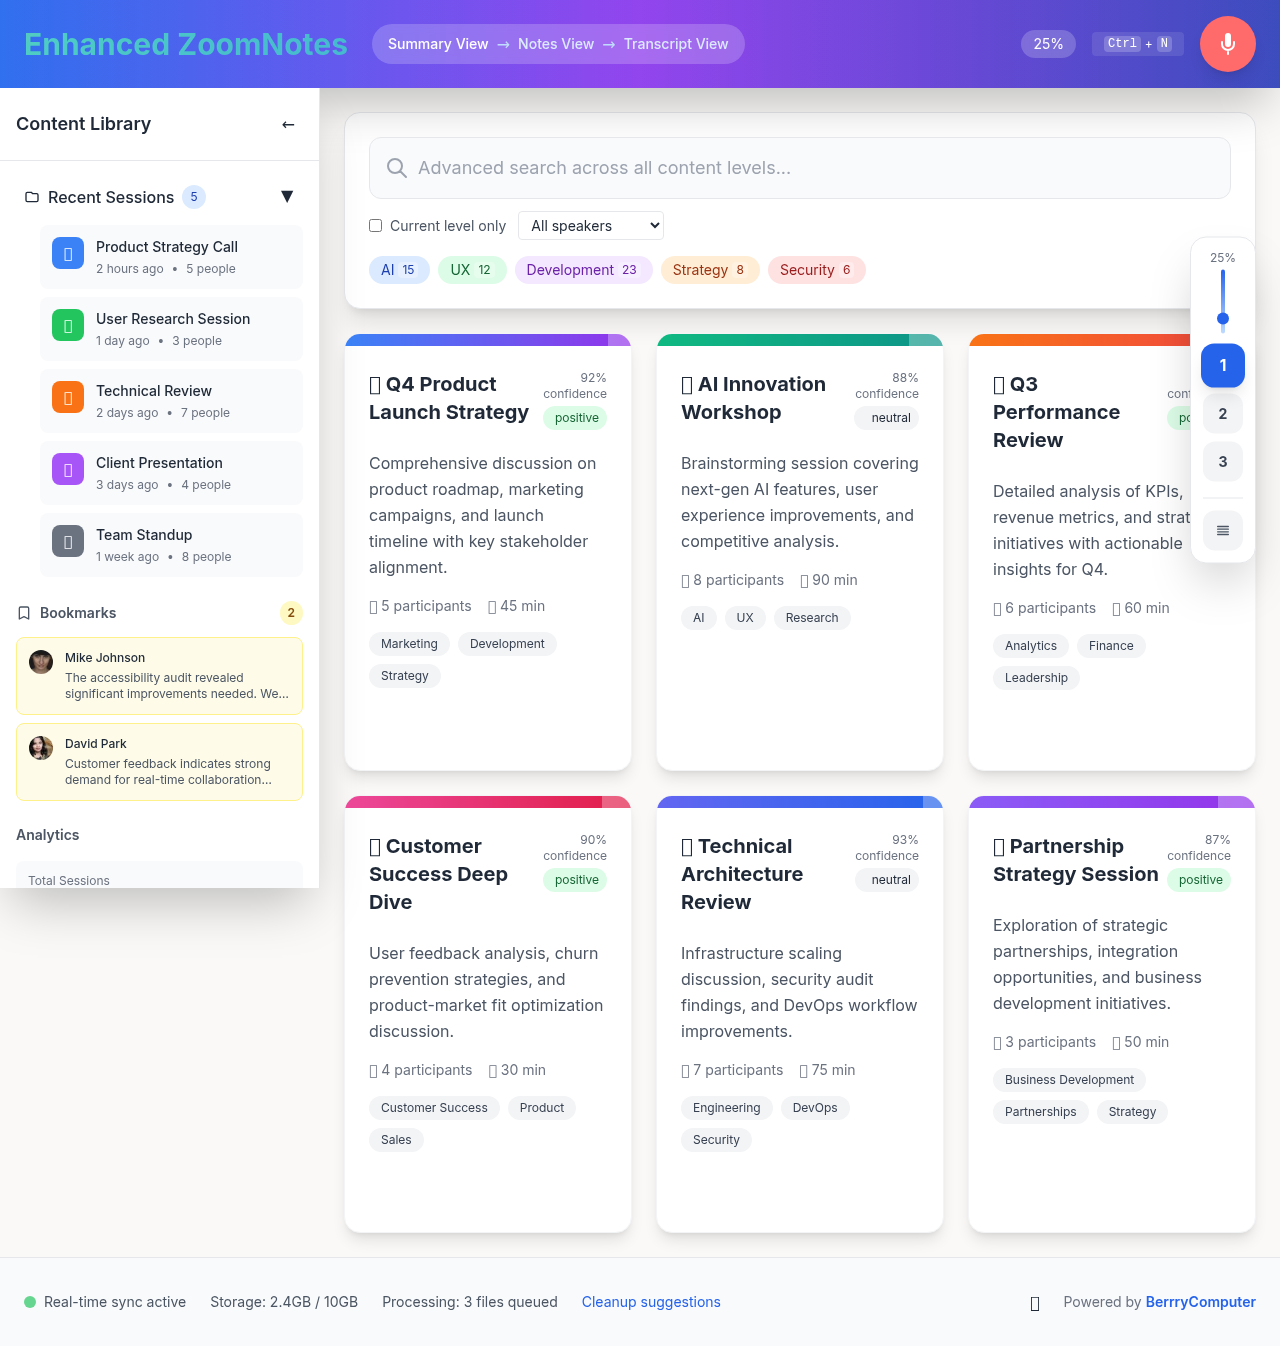This screenshot has width=1280, height=1346.
Task: Open the Product Strategy Call session icon
Action: point(67,253)
